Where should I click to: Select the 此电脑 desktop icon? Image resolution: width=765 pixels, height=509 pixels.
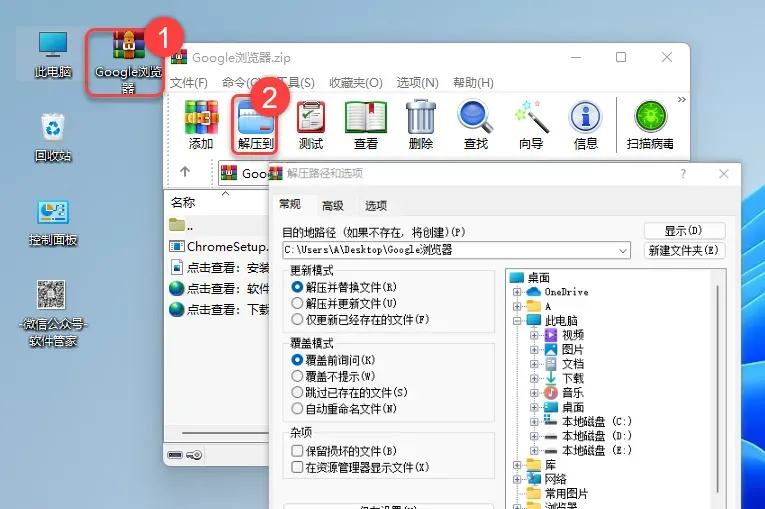click(53, 54)
